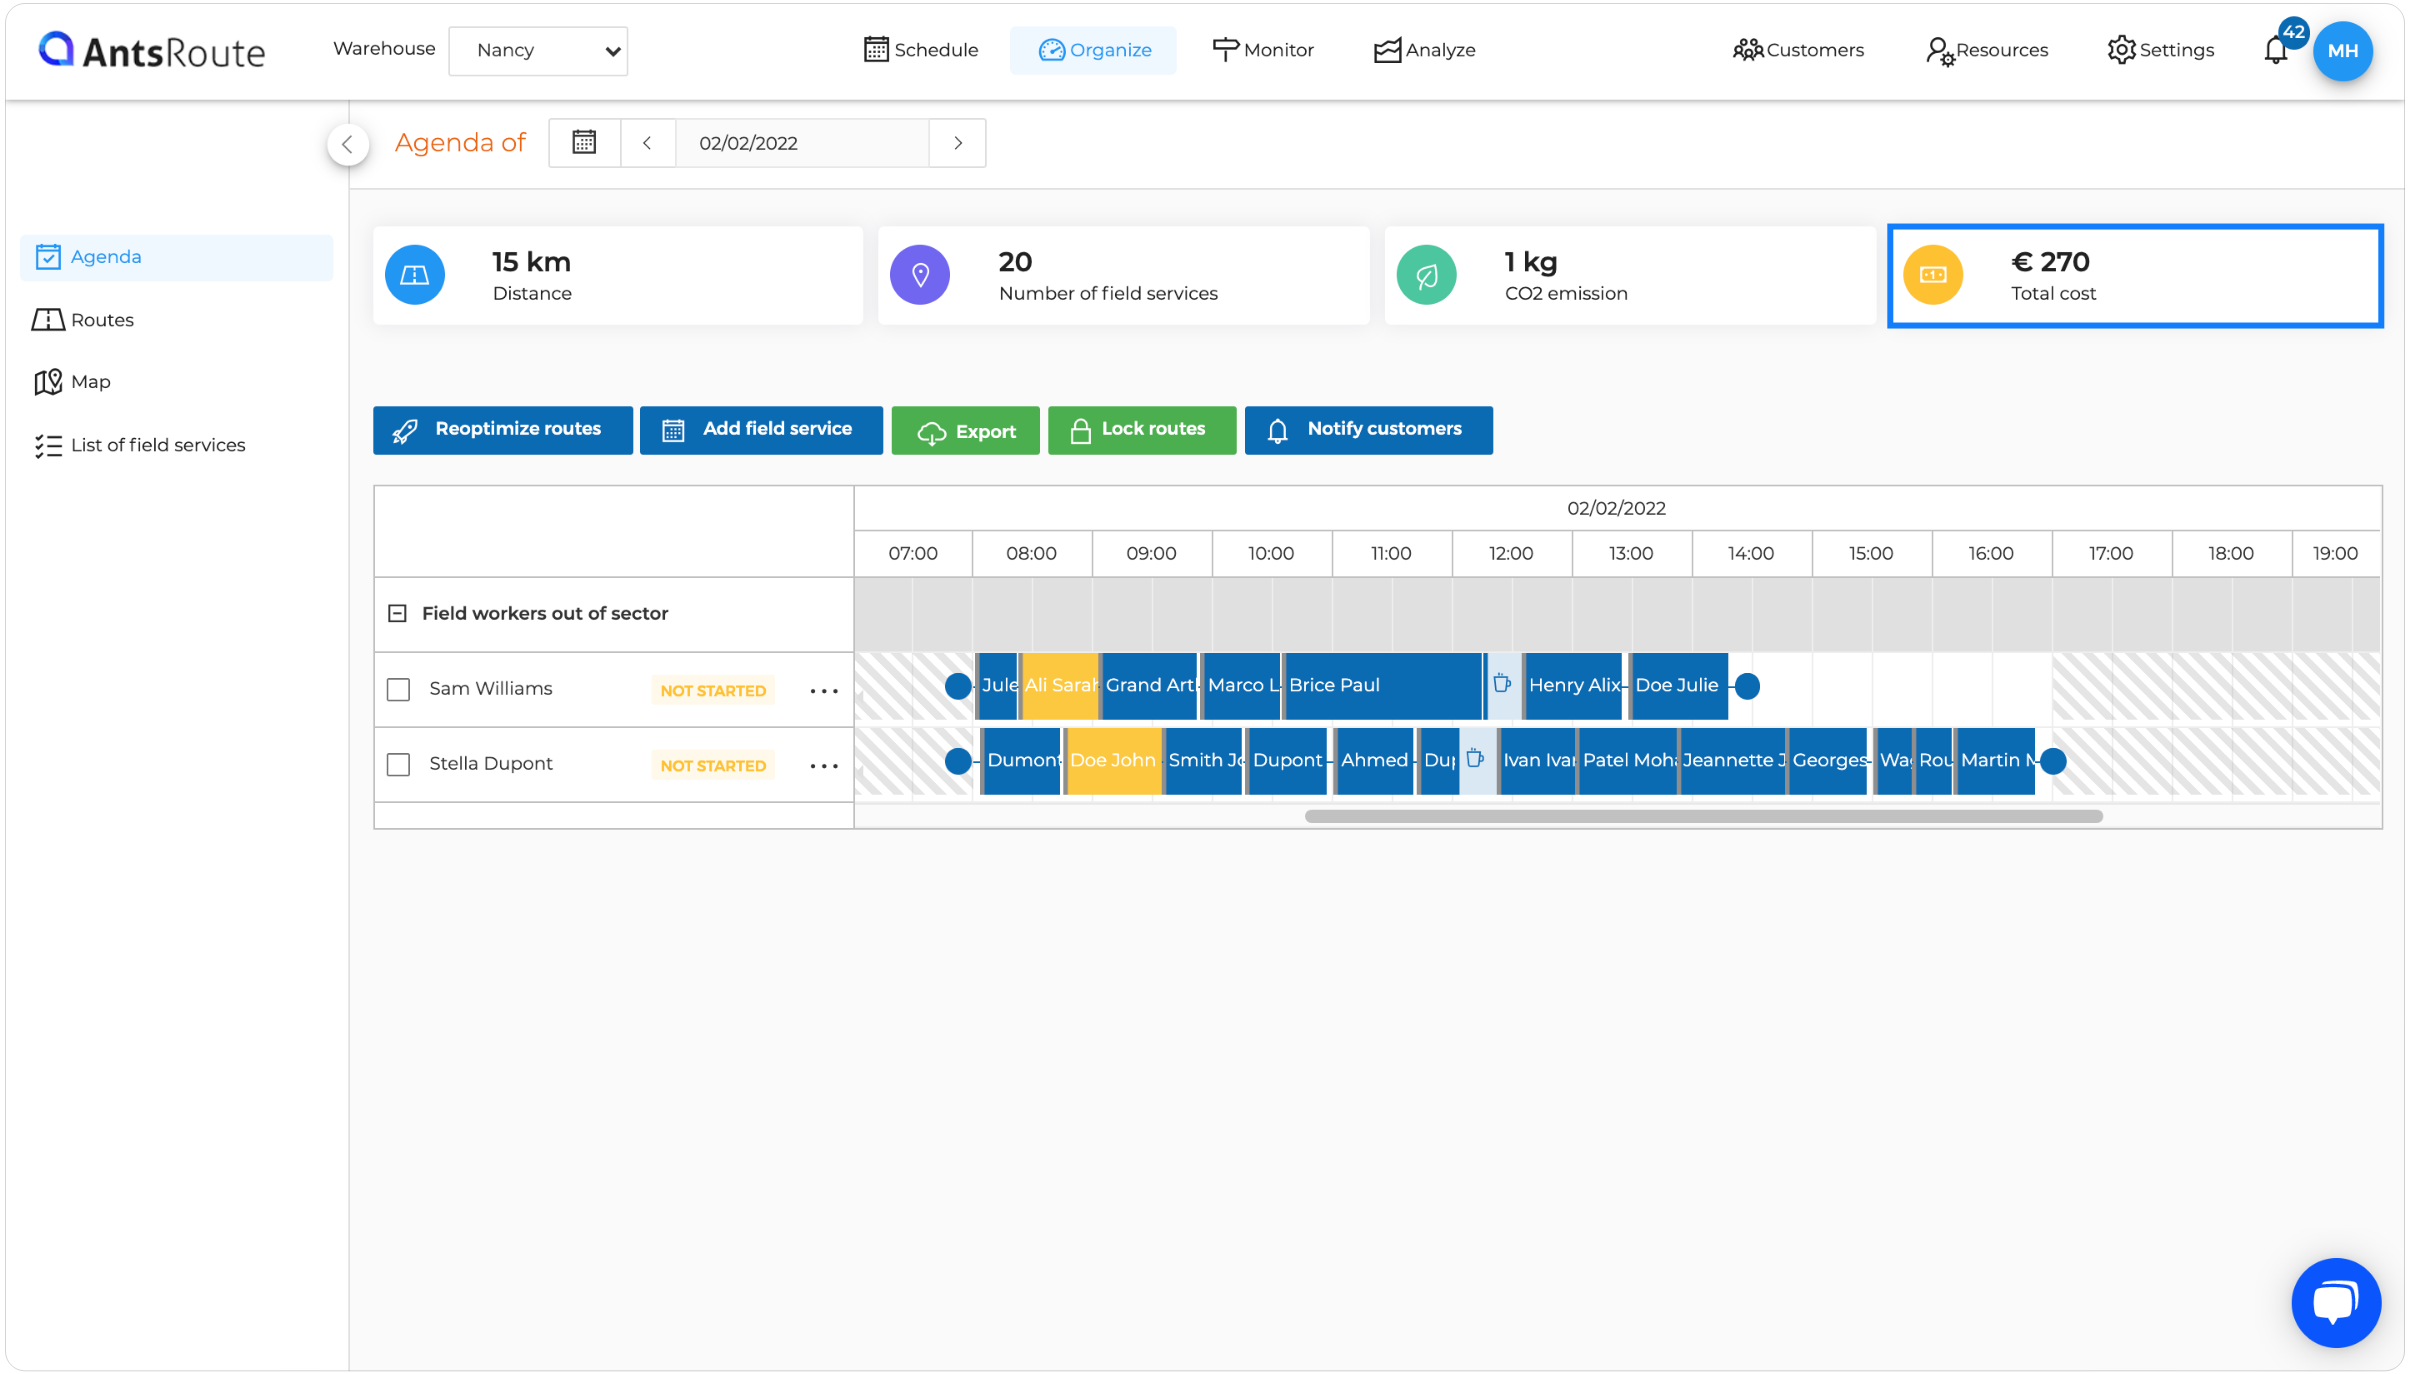Screen dimensions: 2409x1374
Task: Open Stella Dupont more options menu
Action: [x=824, y=766]
